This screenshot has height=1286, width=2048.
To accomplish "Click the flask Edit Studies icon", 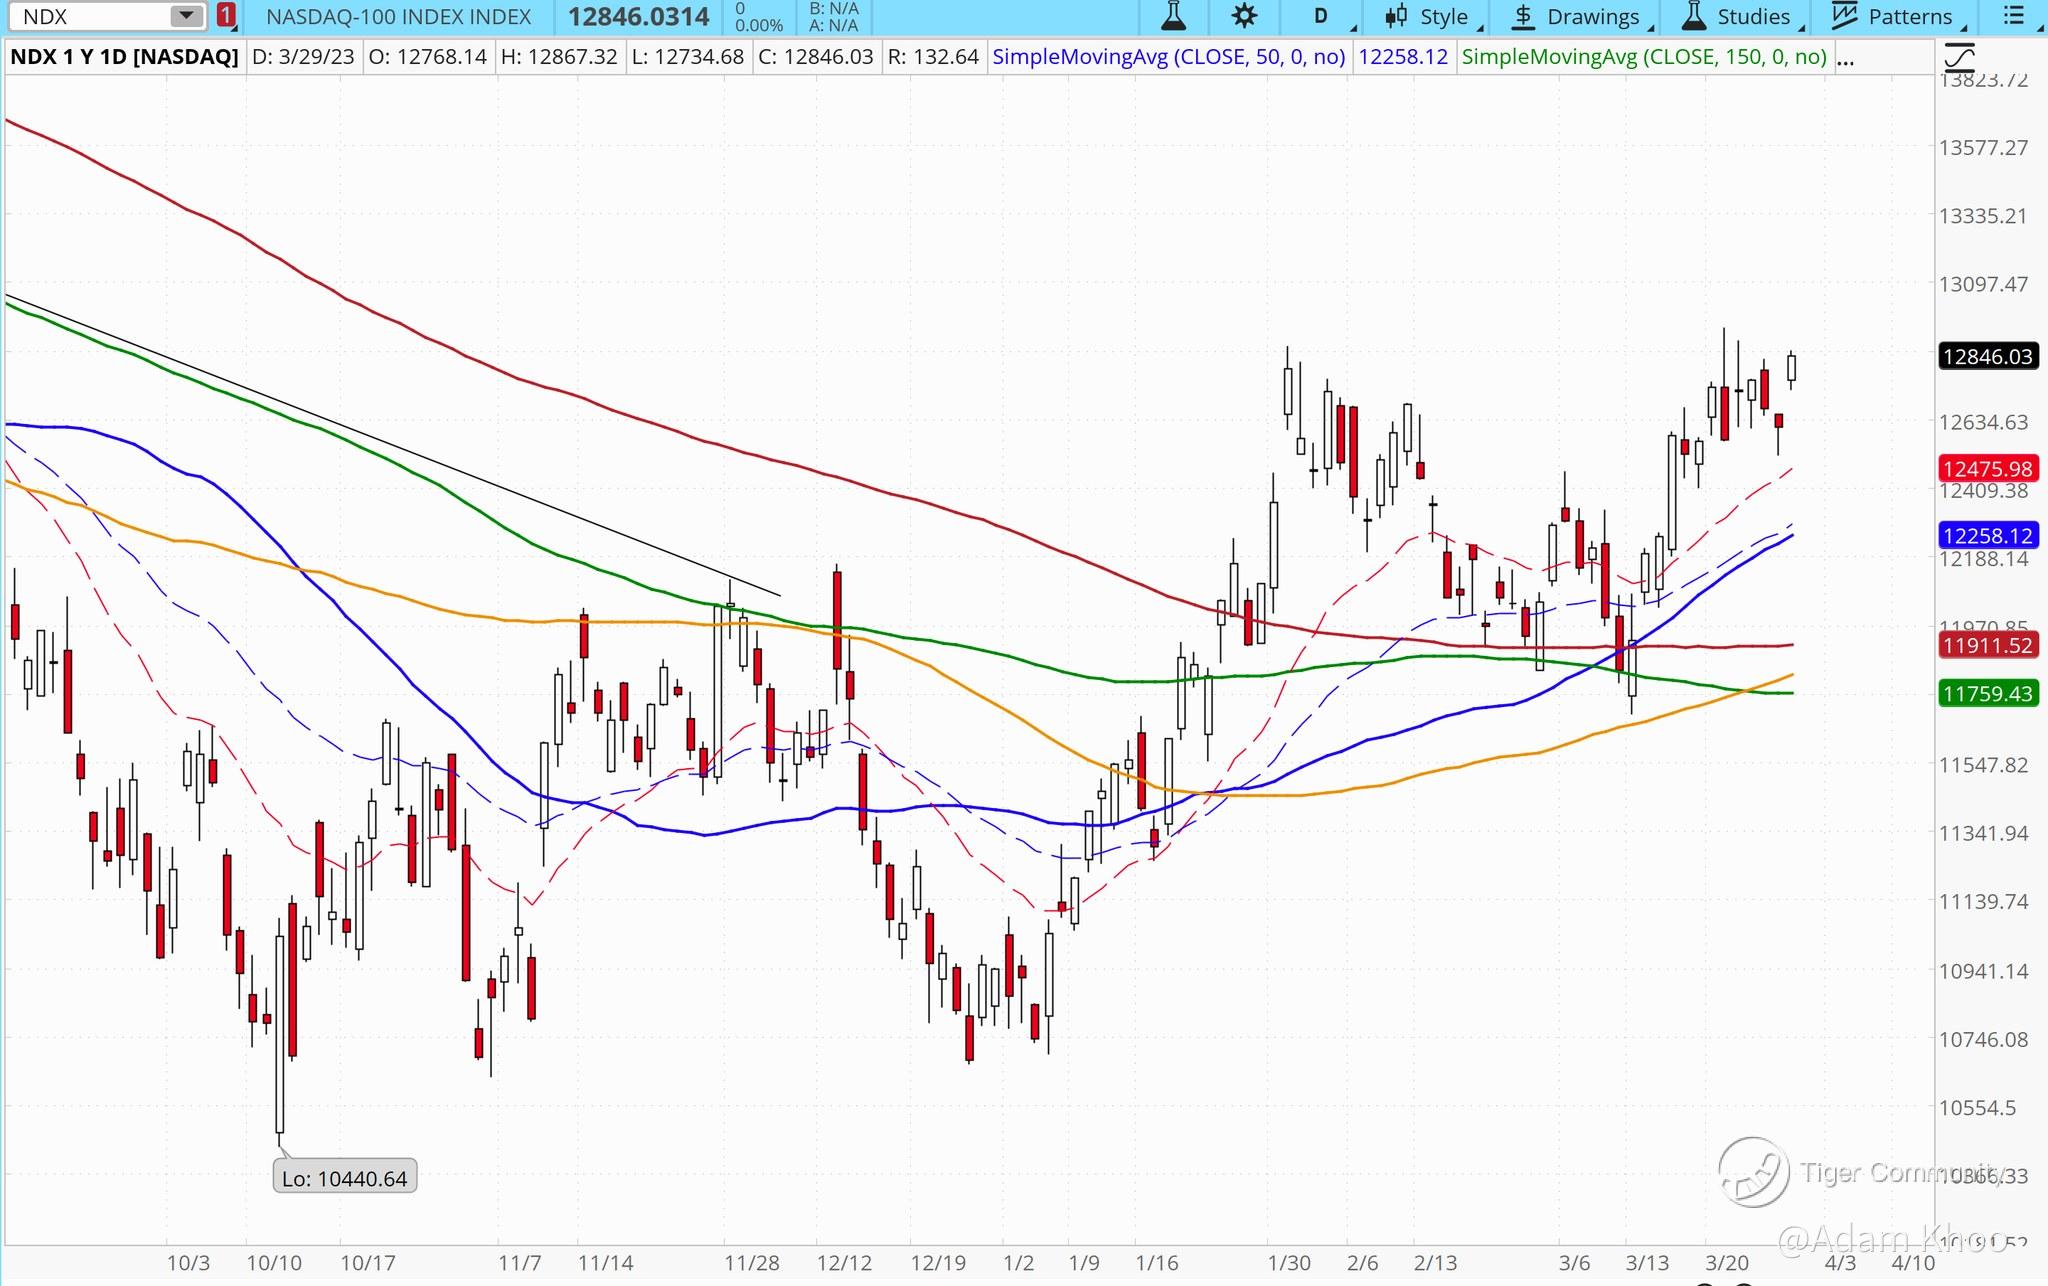I will point(1173,16).
